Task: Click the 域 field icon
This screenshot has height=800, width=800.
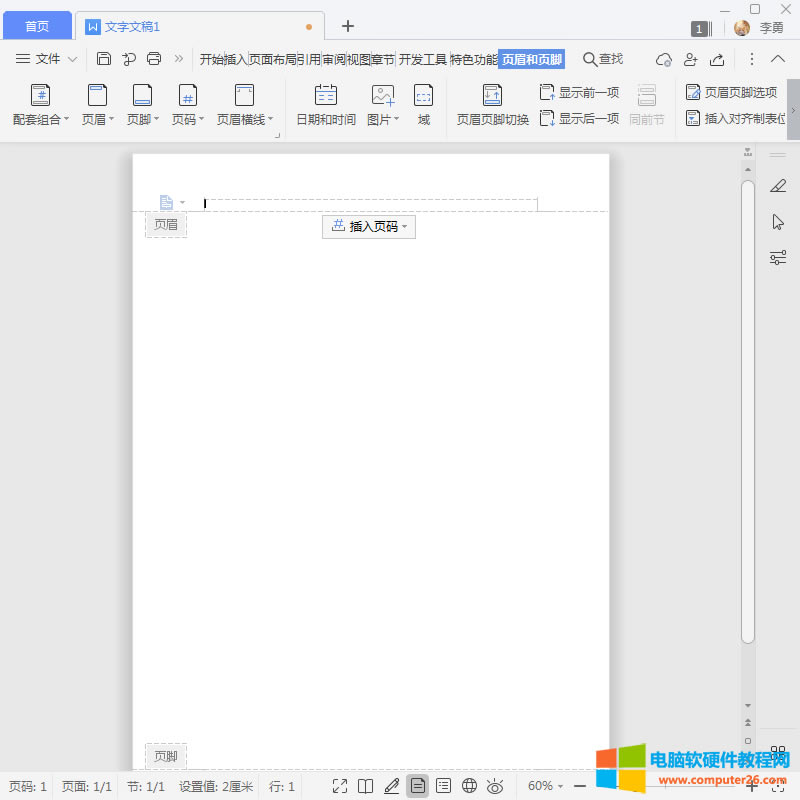Action: coord(424,104)
